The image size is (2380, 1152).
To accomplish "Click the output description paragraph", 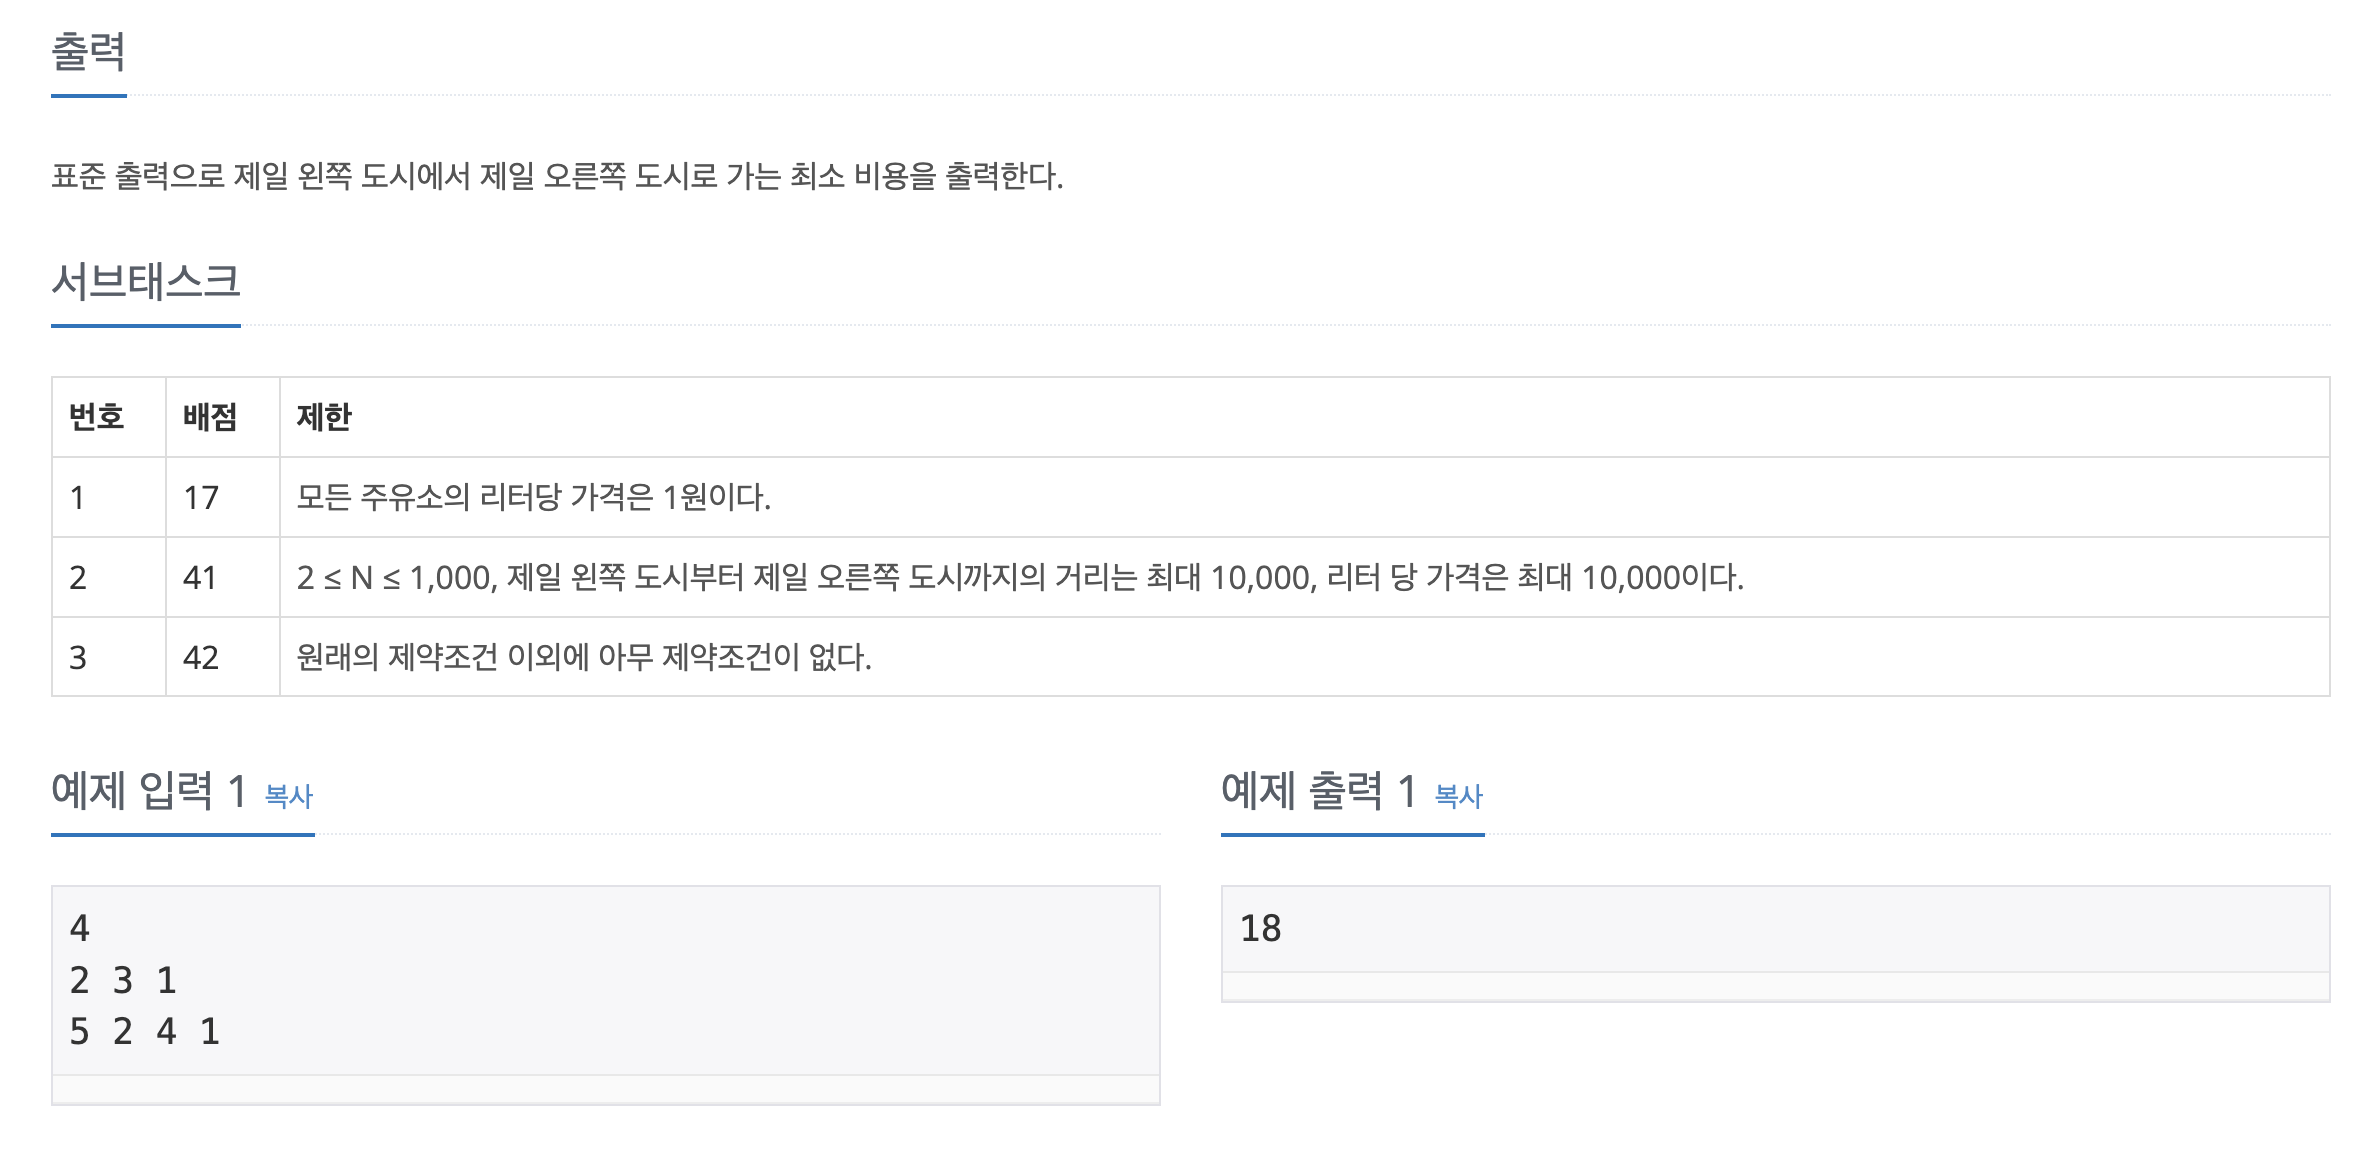I will [557, 176].
